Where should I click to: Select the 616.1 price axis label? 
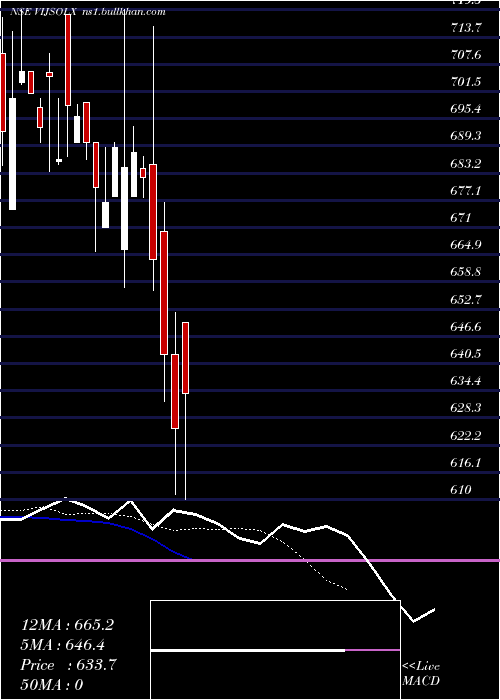(466, 462)
